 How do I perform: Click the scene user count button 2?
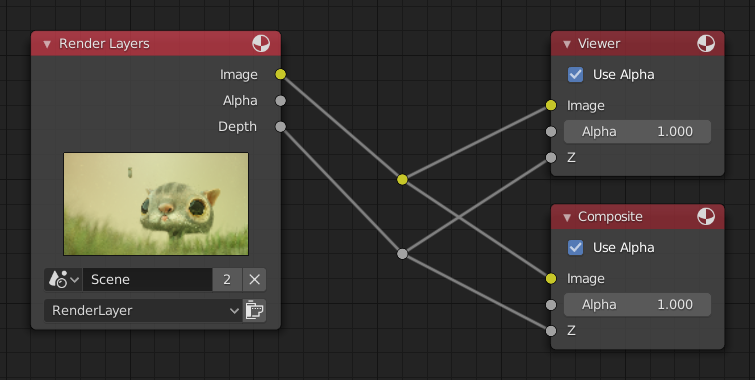coord(227,279)
